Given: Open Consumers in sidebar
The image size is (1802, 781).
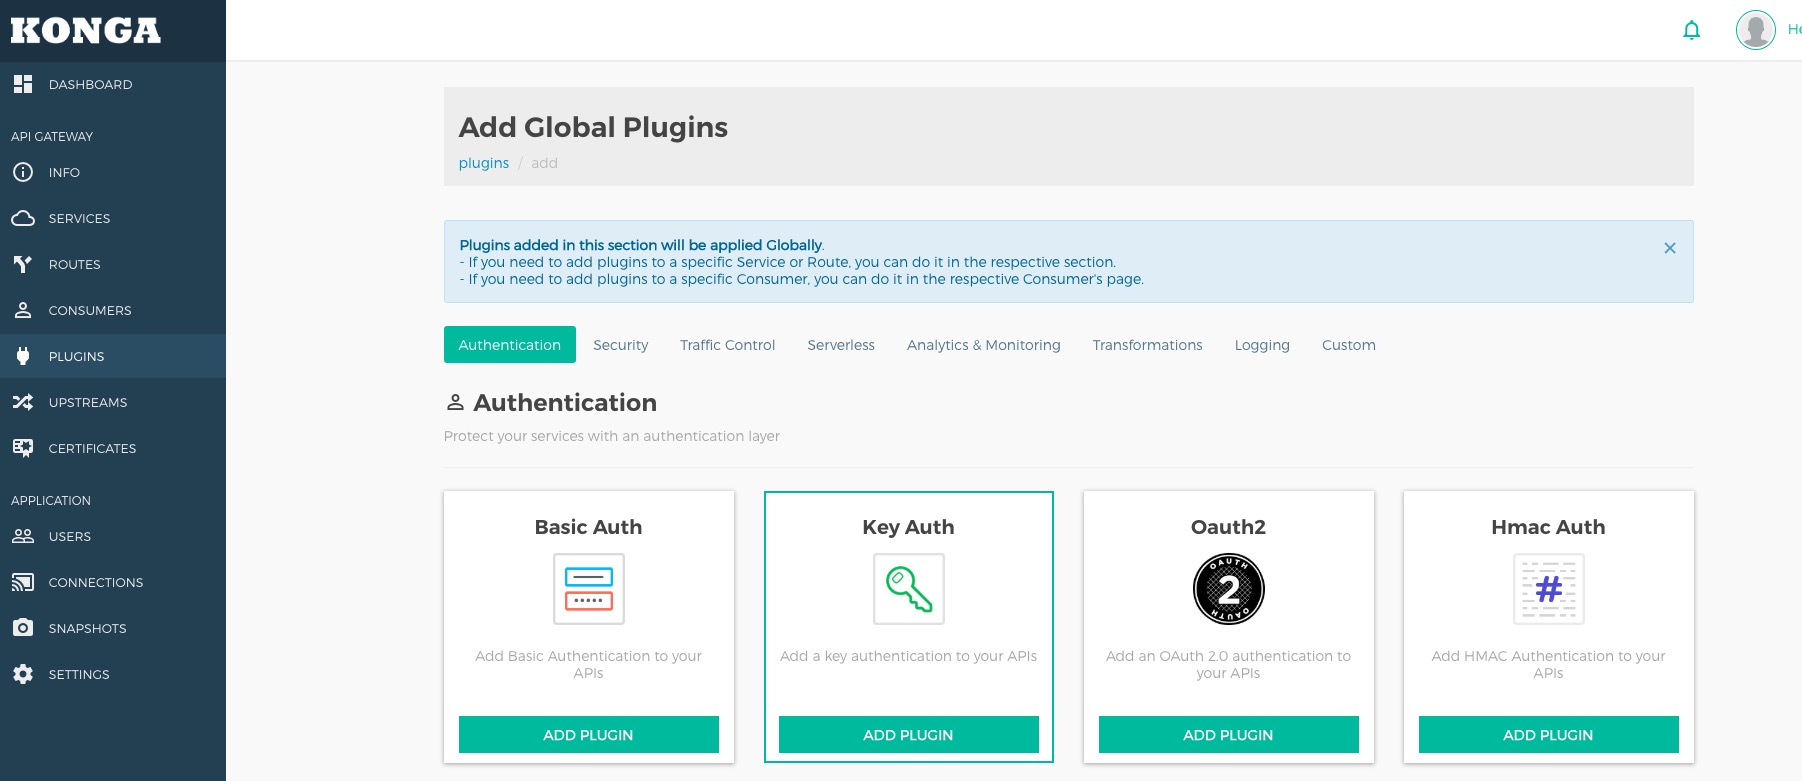Looking at the screenshot, I should [x=113, y=311].
